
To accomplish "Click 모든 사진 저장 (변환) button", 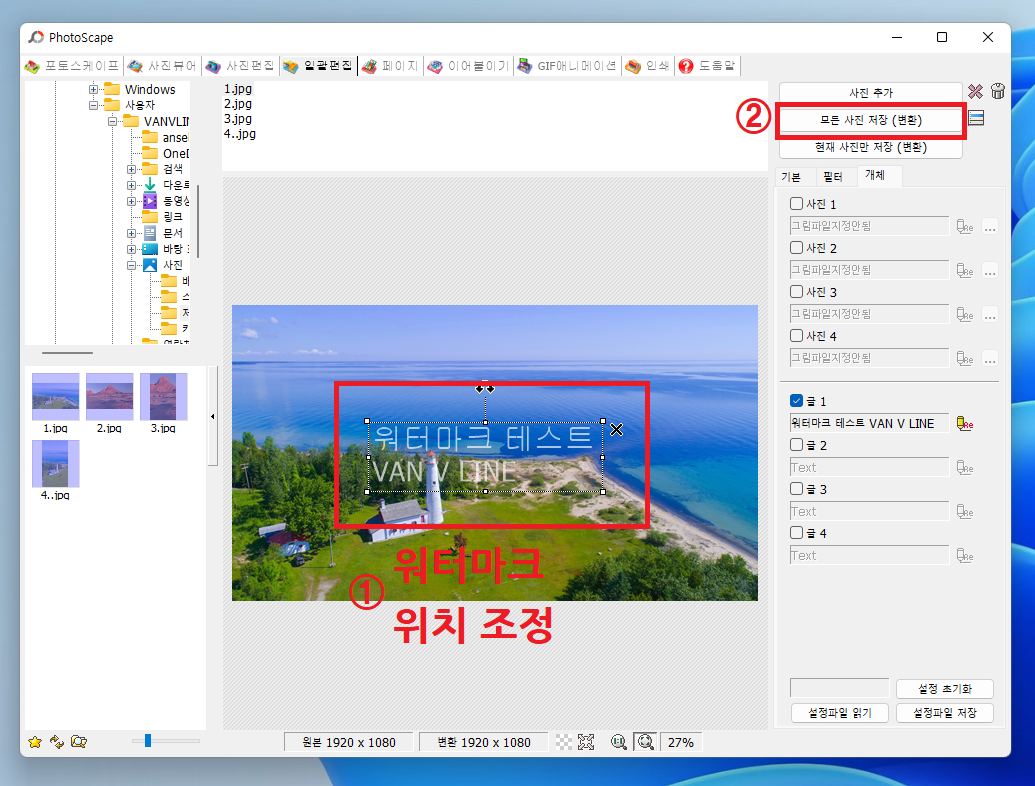I will pyautogui.click(x=871, y=120).
